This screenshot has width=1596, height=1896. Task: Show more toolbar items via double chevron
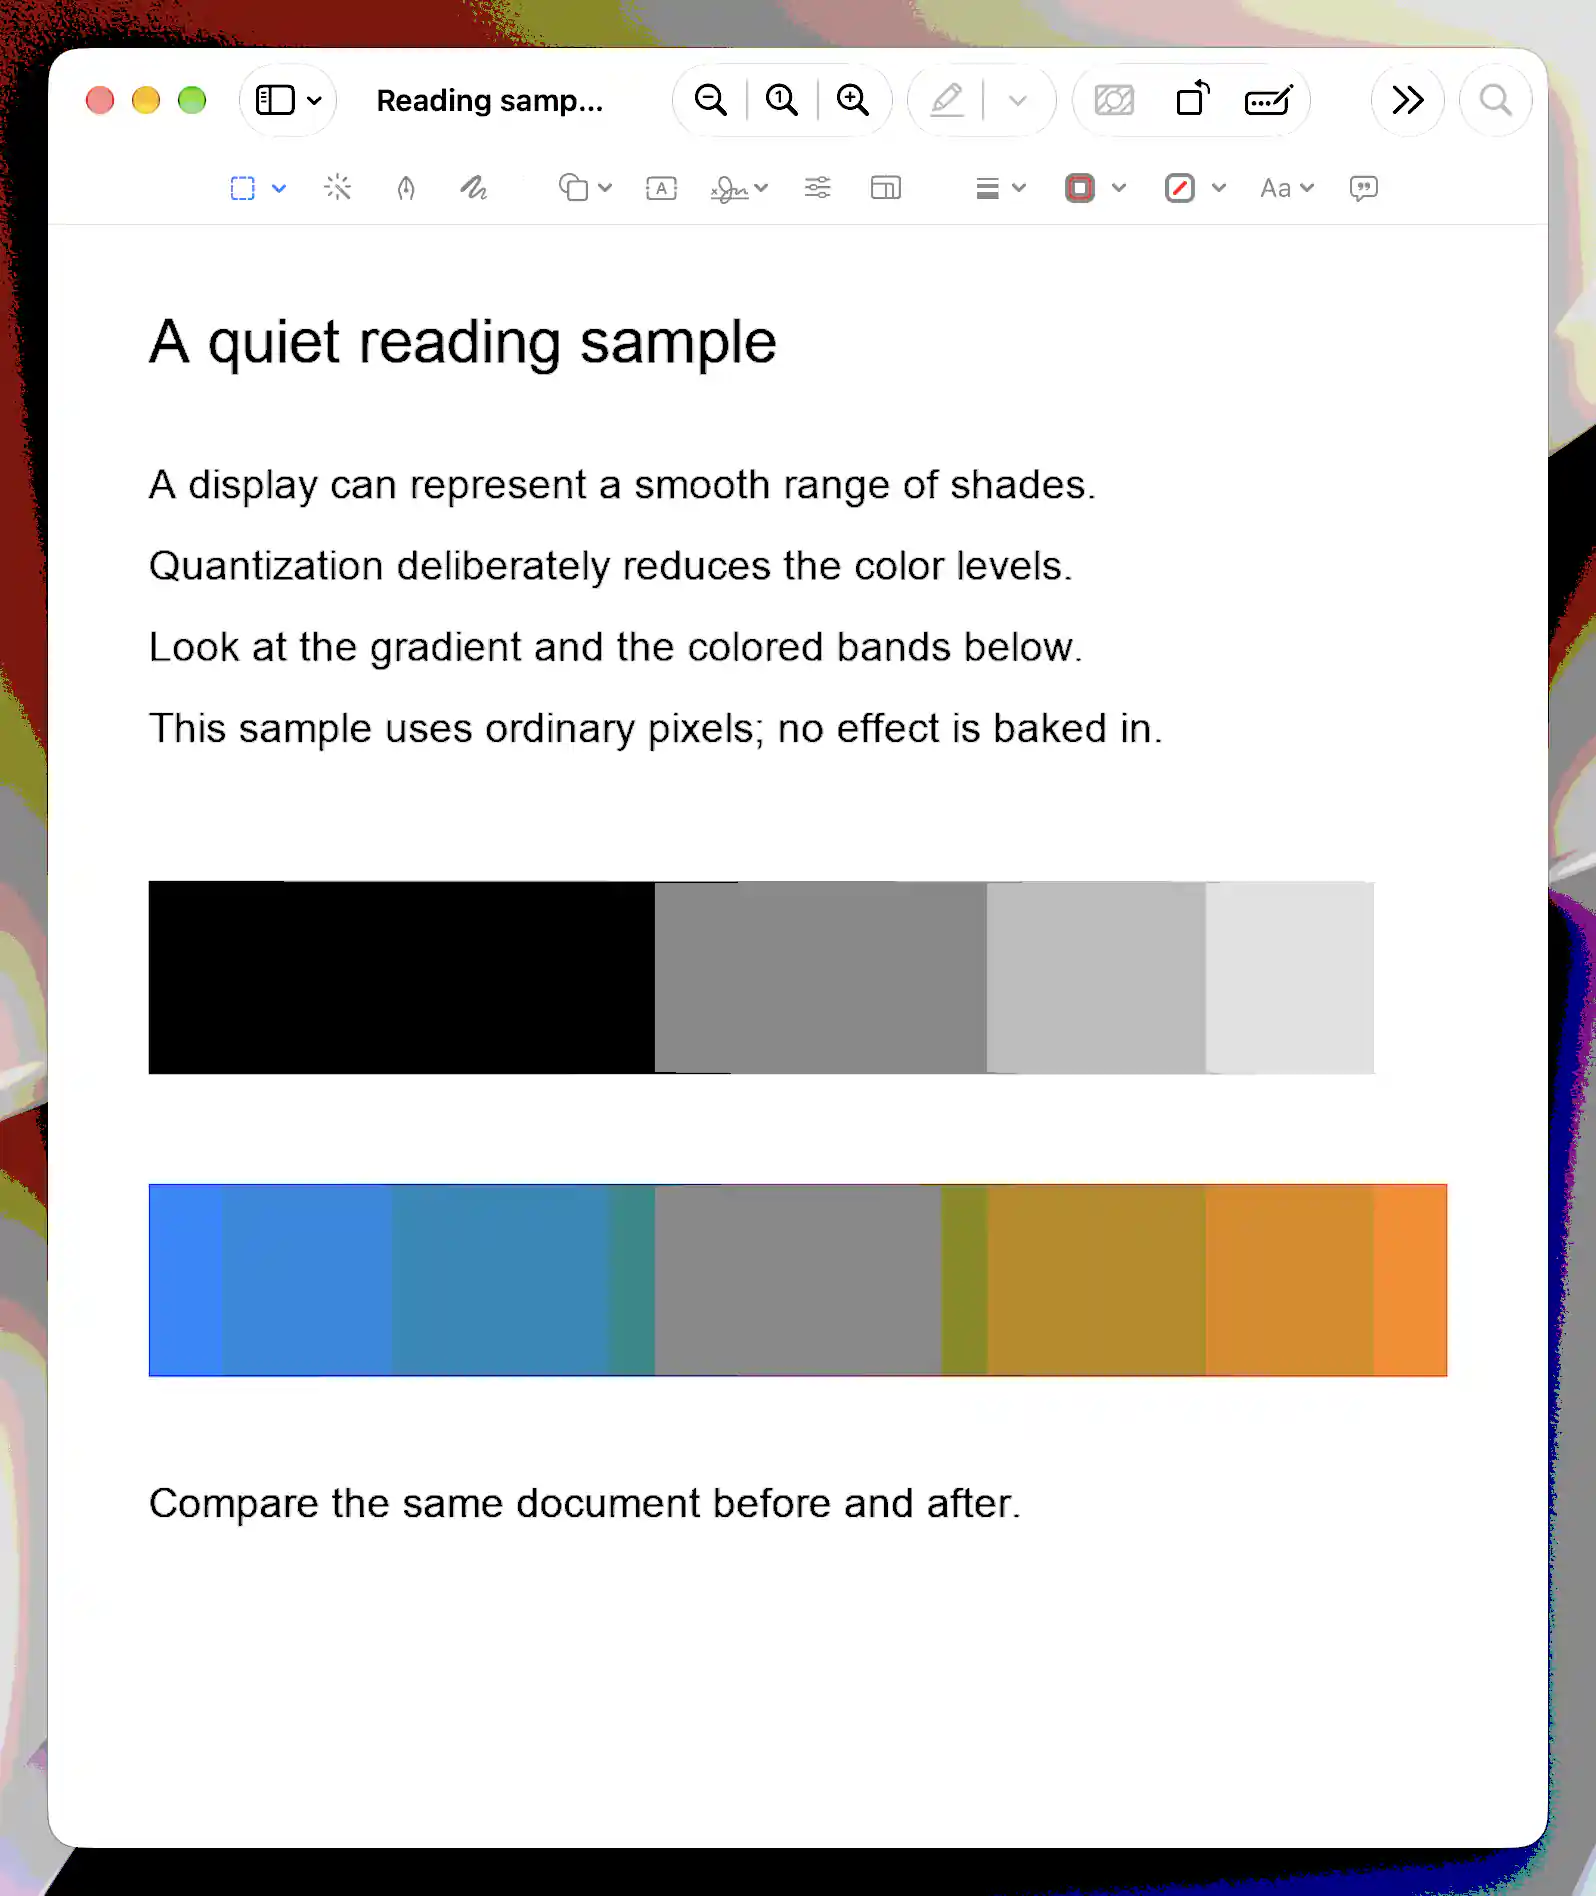coord(1407,100)
